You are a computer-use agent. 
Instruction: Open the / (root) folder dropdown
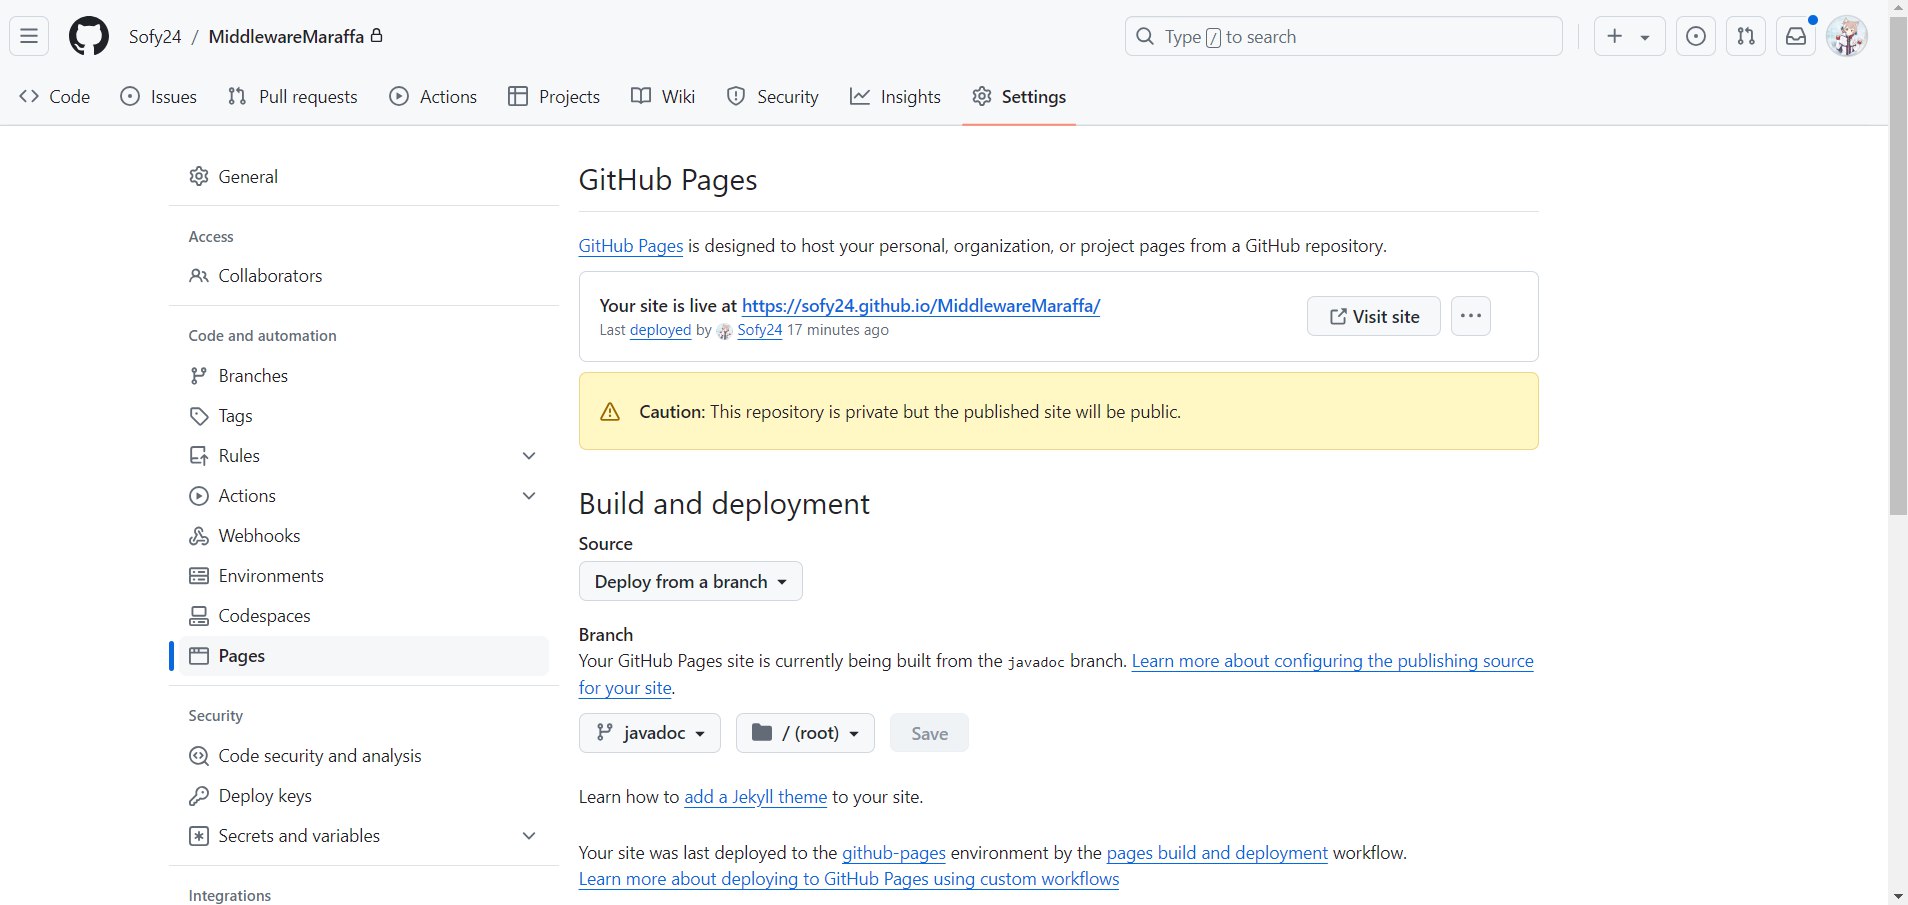(x=805, y=733)
